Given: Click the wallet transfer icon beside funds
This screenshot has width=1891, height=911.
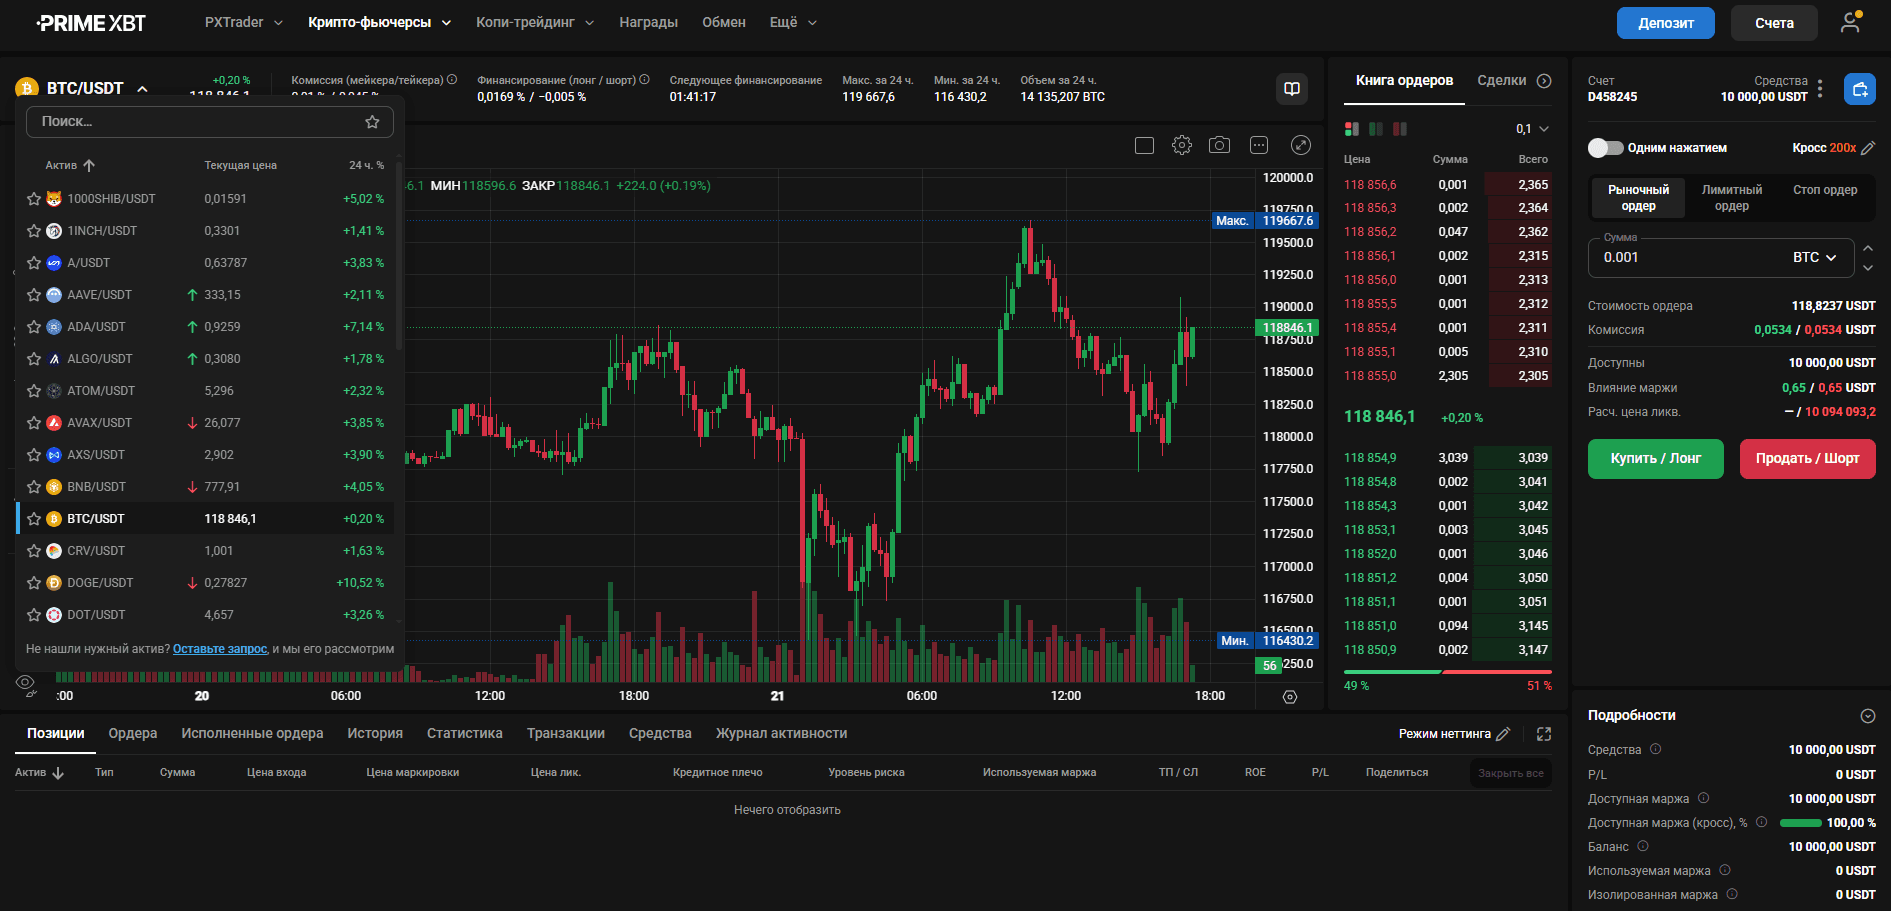Looking at the screenshot, I should tap(1860, 89).
